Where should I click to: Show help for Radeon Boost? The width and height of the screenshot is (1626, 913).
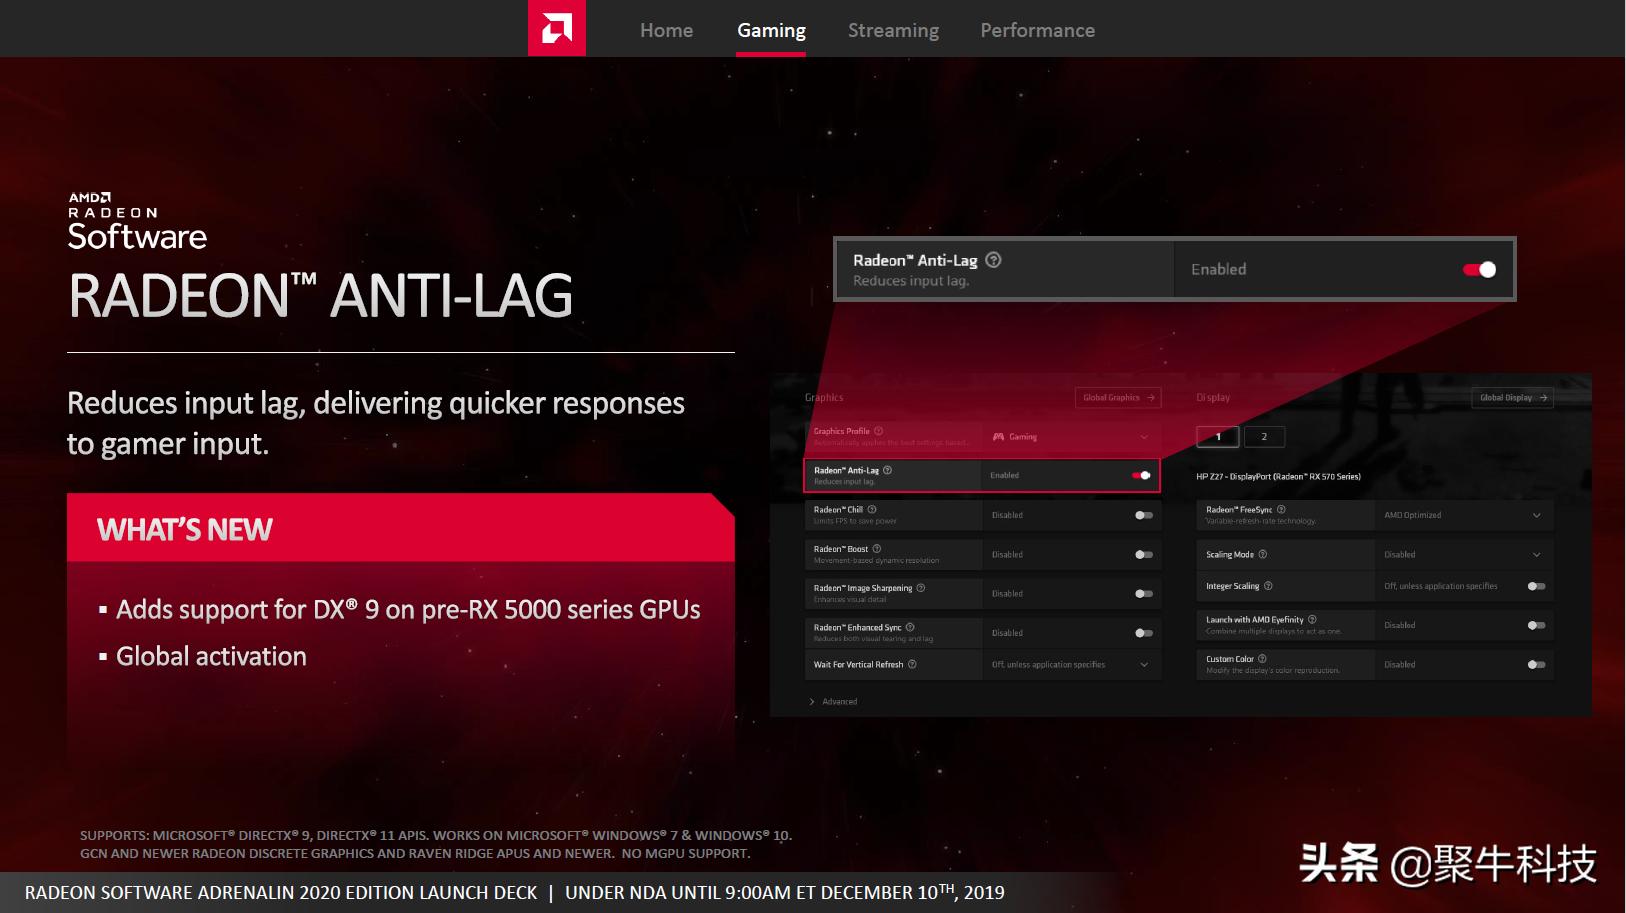[877, 549]
